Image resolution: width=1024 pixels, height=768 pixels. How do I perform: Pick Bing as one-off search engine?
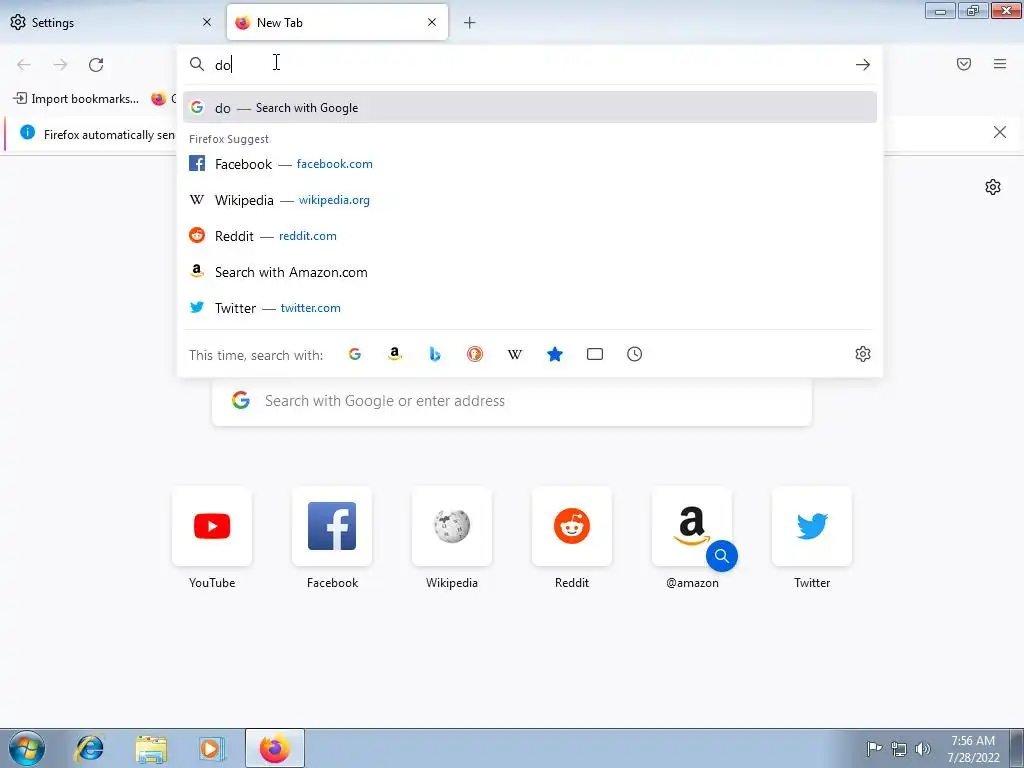coord(435,354)
